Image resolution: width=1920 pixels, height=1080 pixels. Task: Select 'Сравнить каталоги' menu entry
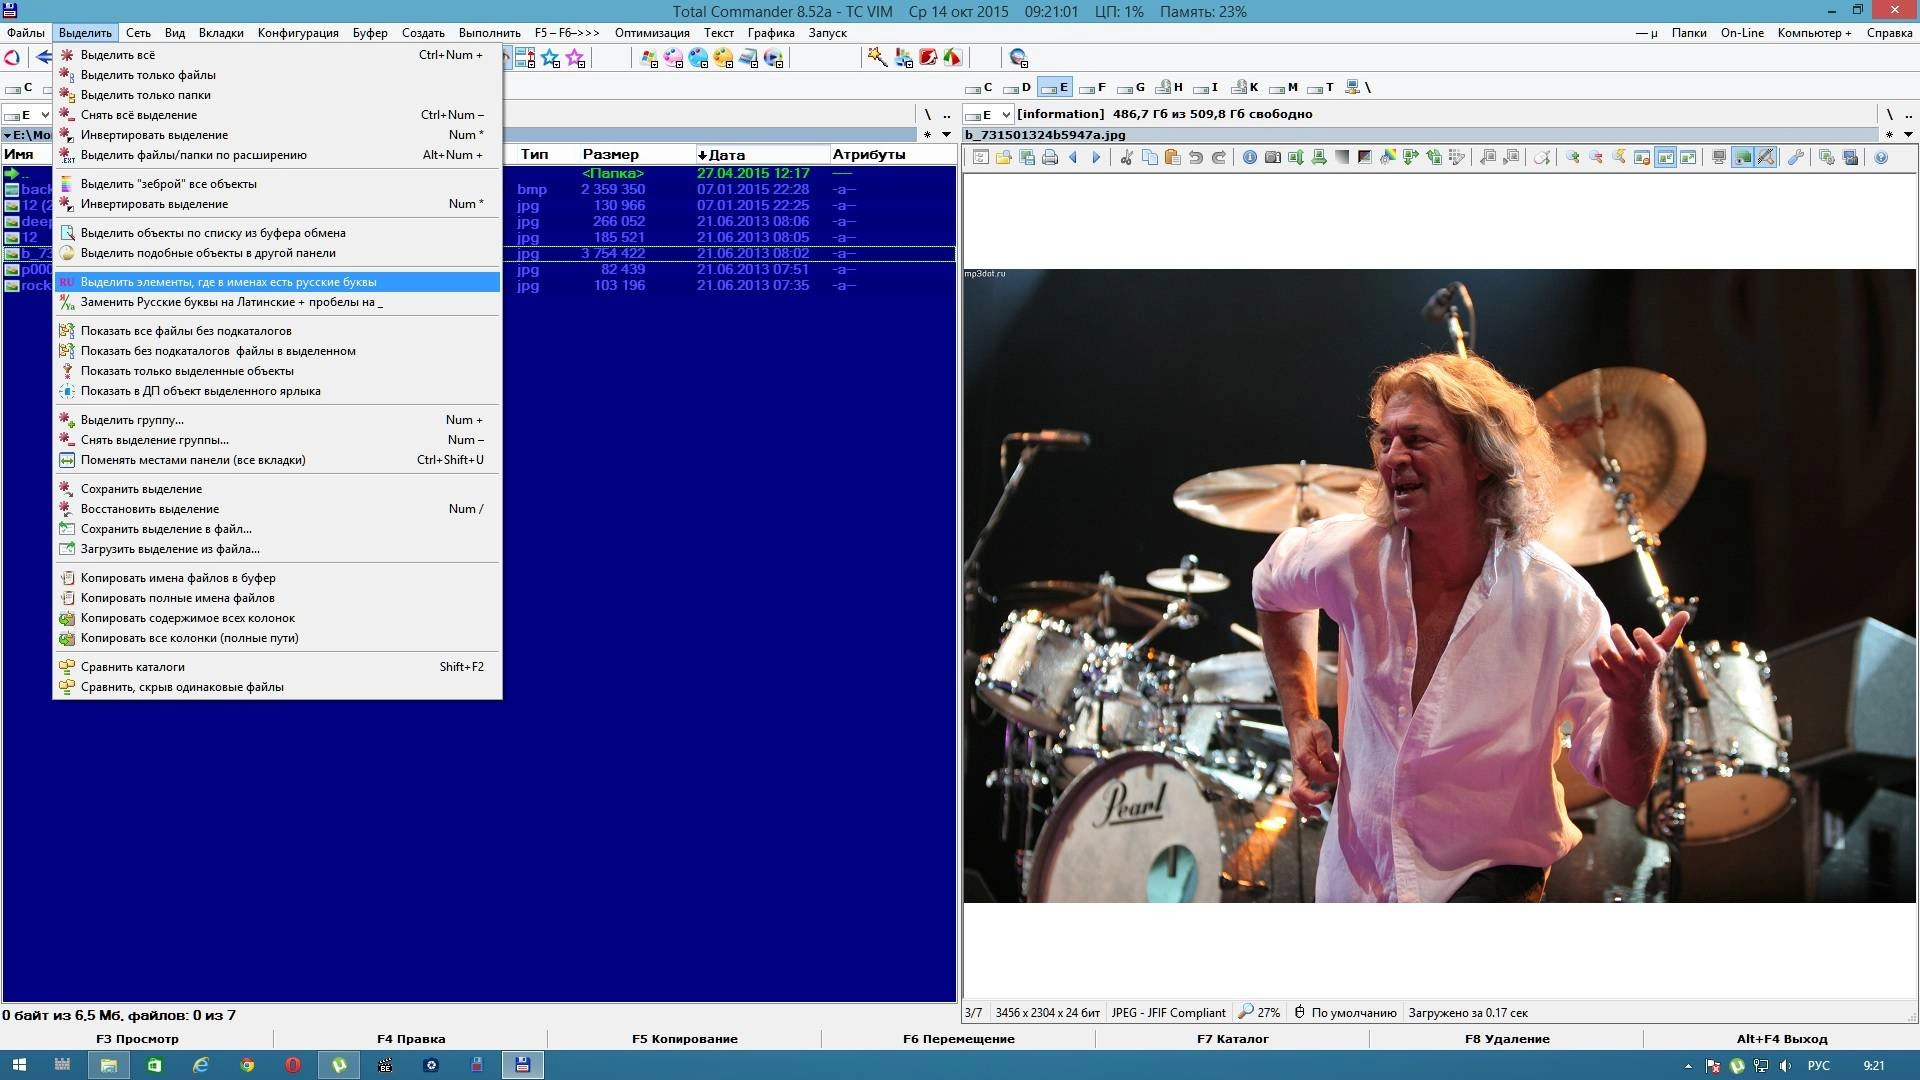(133, 667)
